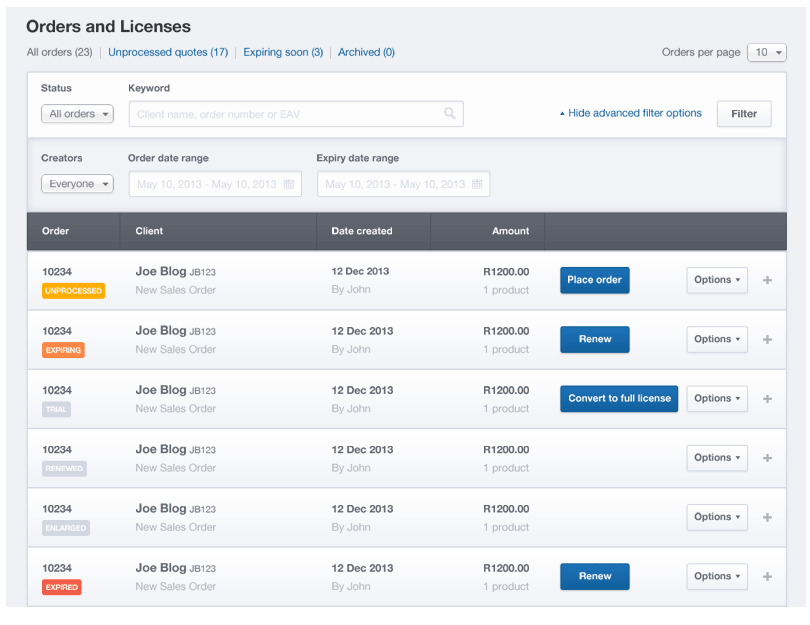Open the Orders per page dropdown
Viewport: 810px width, 625px height.
(x=767, y=52)
